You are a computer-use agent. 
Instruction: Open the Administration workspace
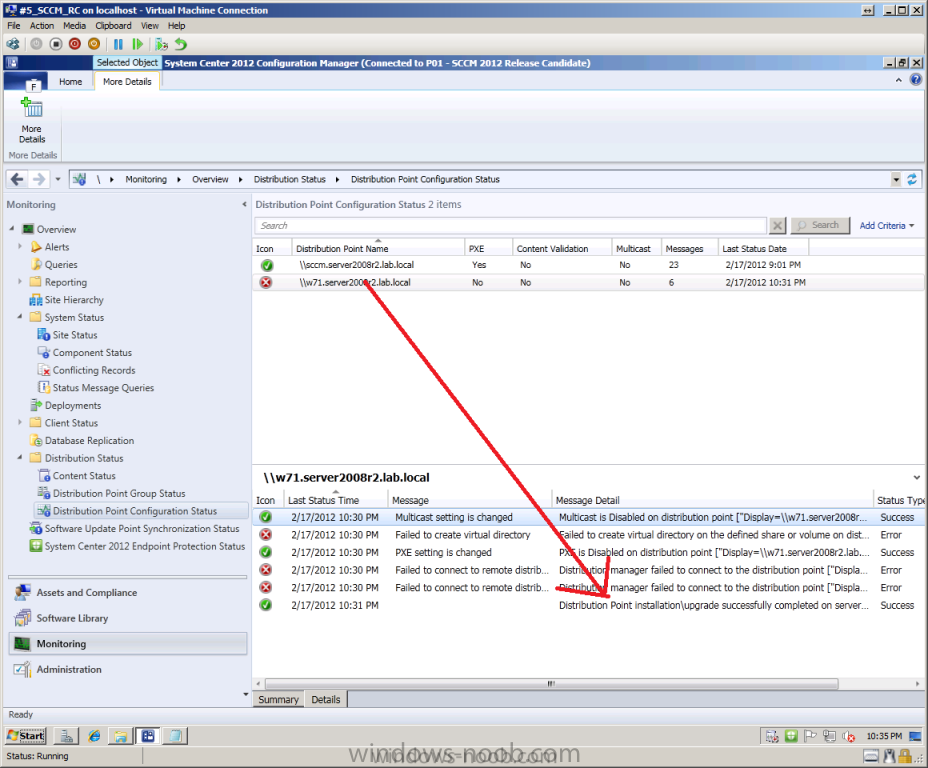(x=128, y=670)
